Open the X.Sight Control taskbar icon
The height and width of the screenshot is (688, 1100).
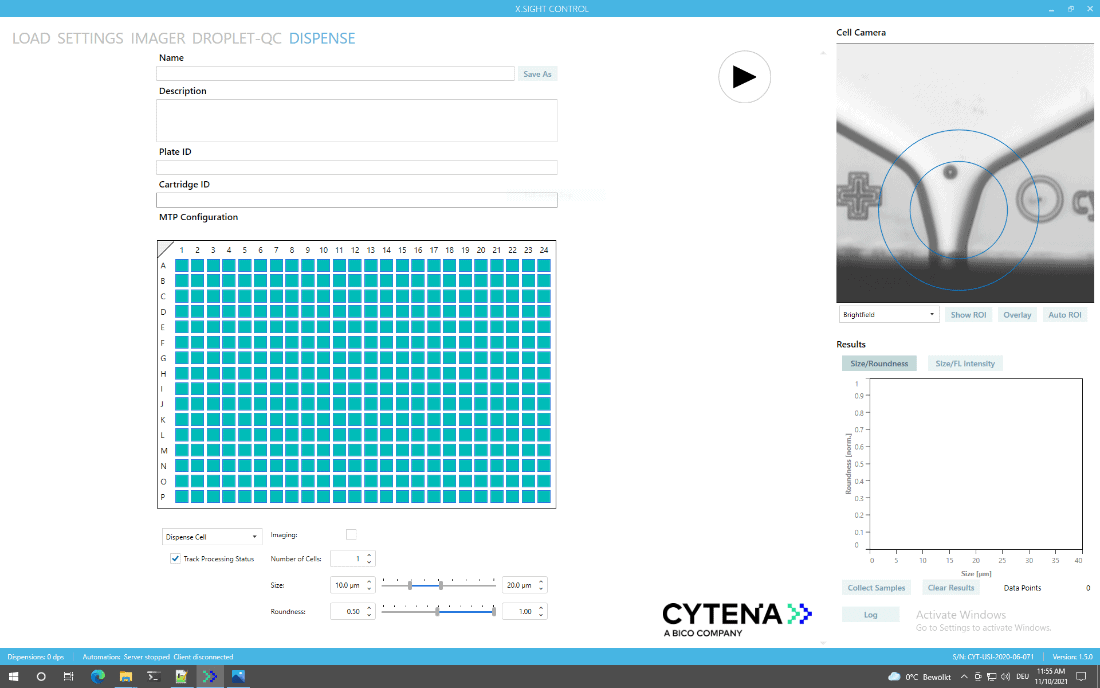click(x=210, y=677)
